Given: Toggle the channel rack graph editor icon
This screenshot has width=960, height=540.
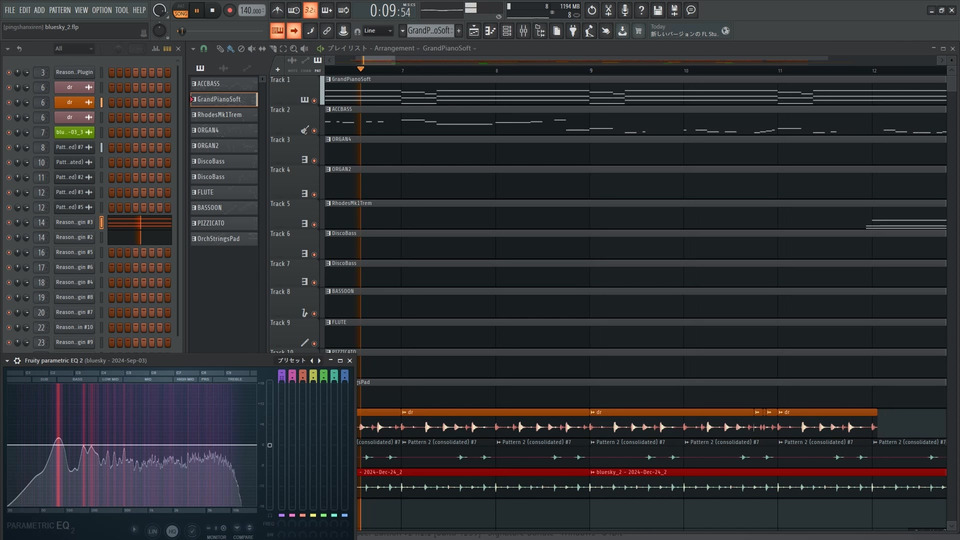Looking at the screenshot, I should (x=156, y=48).
